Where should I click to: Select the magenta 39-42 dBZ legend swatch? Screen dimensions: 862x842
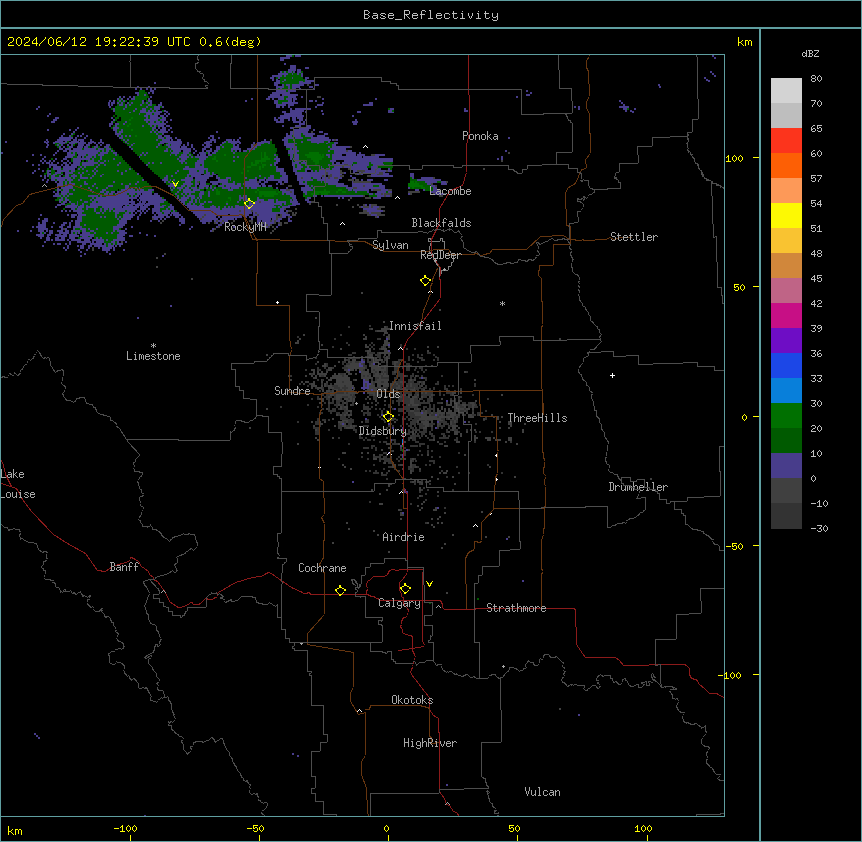786,315
